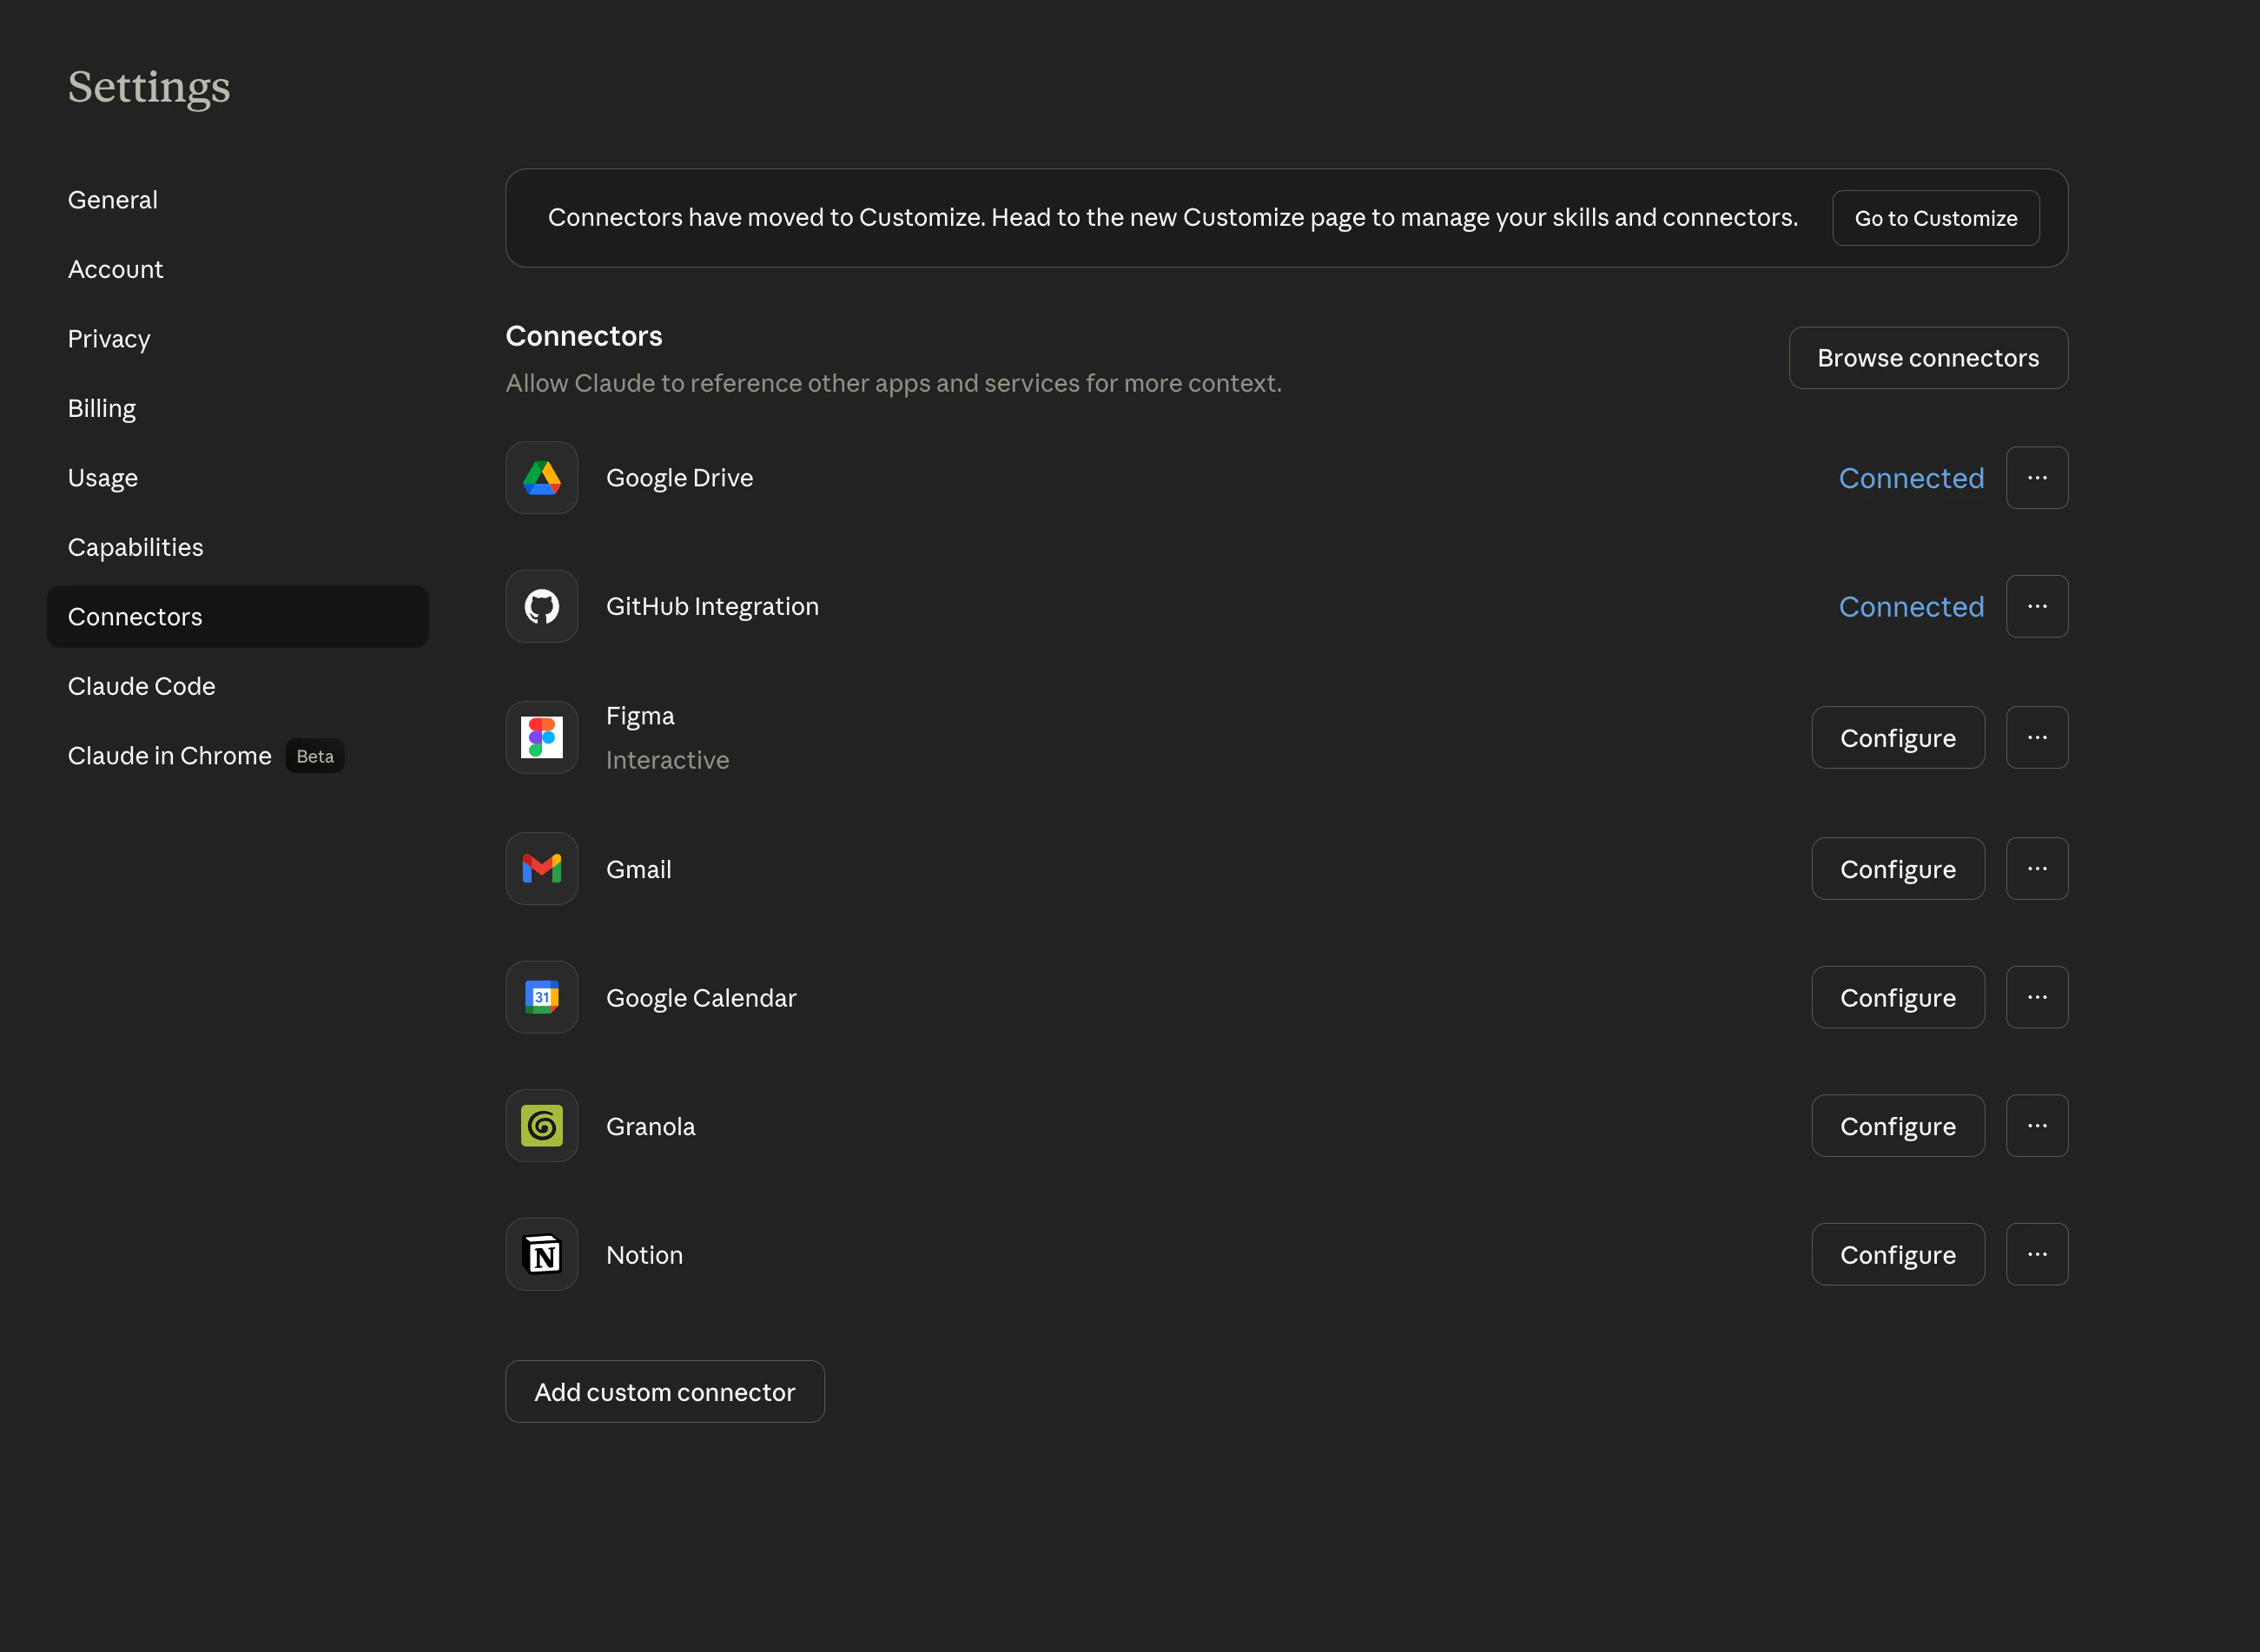Click the Browse connectors button
2260x1652 pixels.
1928,358
